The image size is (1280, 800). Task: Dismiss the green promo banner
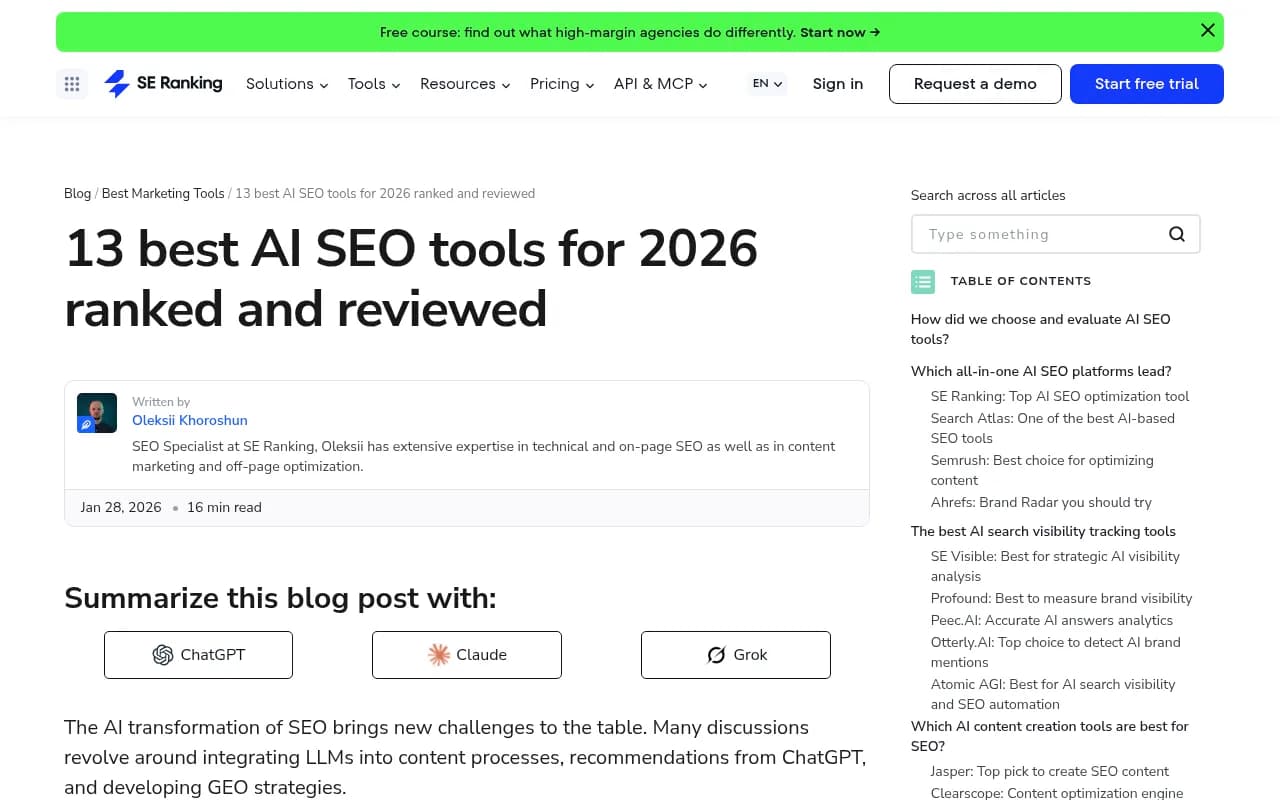pos(1207,31)
